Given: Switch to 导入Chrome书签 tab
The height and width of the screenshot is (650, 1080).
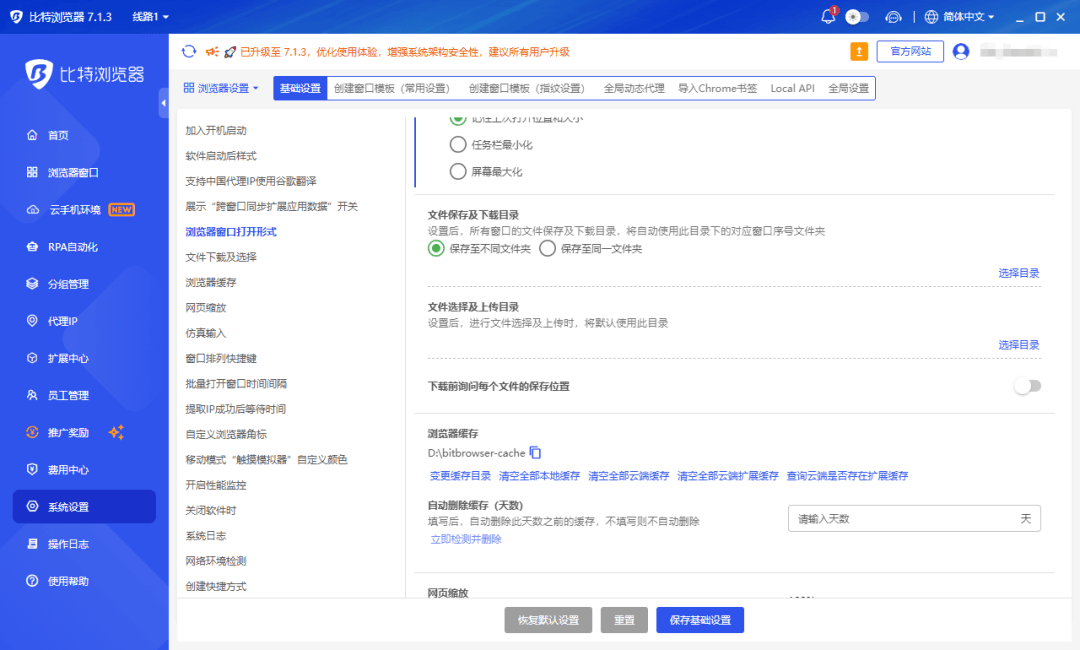Looking at the screenshot, I should point(717,88).
